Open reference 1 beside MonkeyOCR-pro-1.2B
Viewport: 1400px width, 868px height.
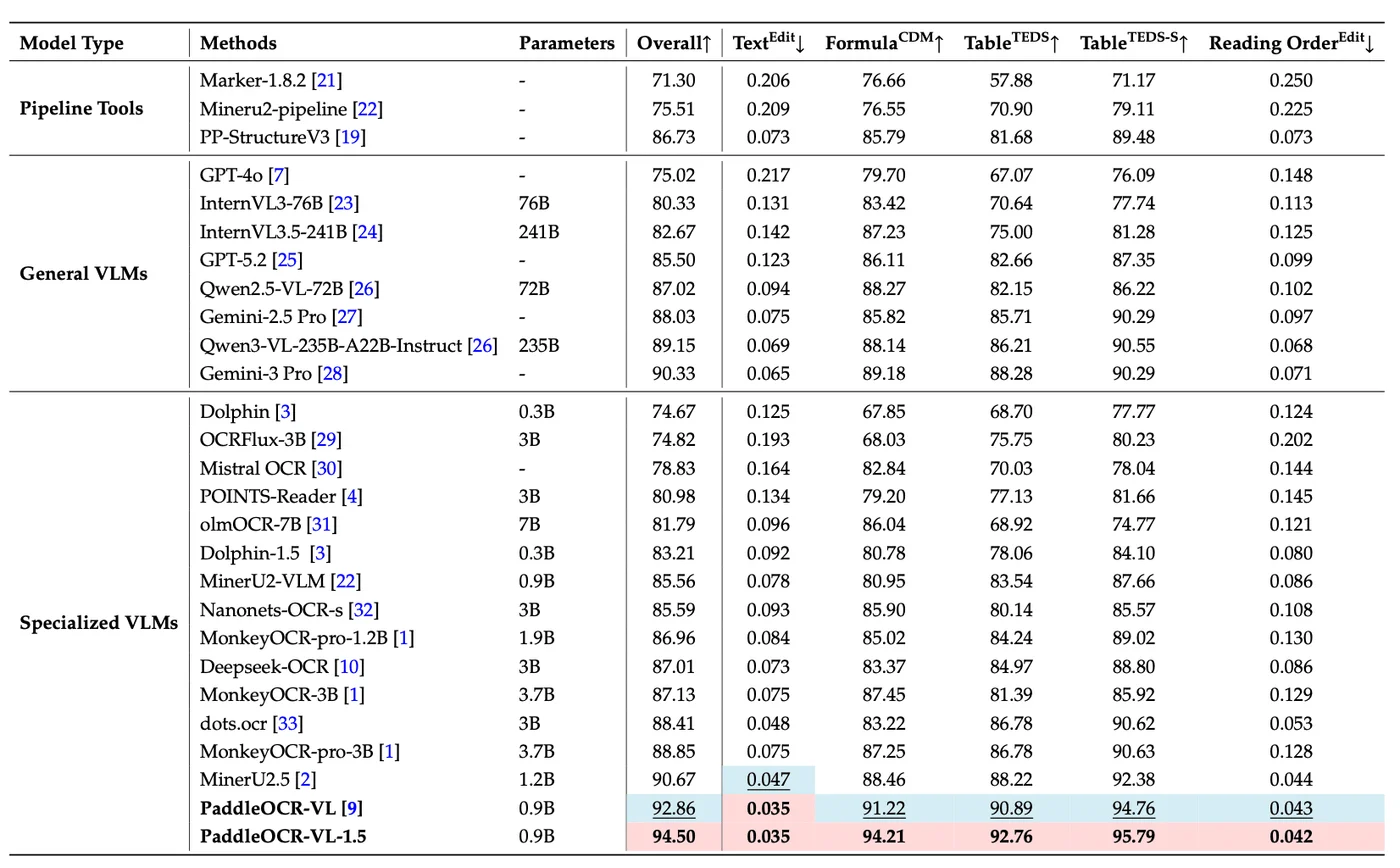(x=405, y=638)
